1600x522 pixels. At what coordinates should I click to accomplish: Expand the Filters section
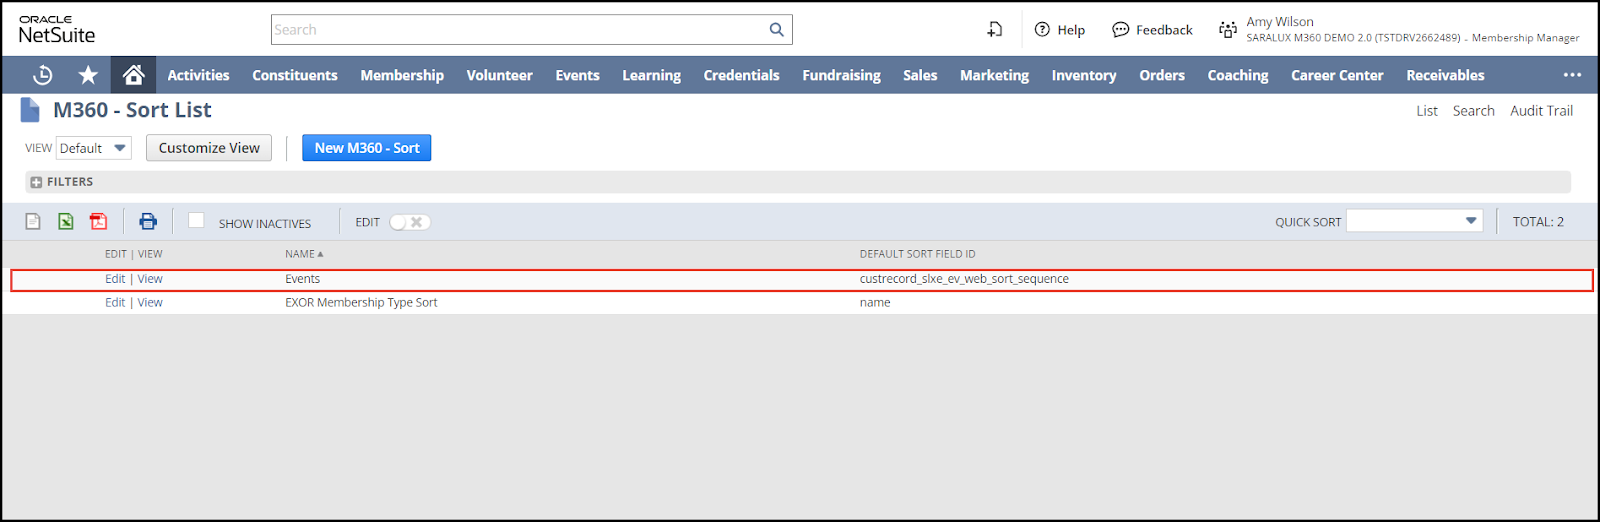pos(37,182)
